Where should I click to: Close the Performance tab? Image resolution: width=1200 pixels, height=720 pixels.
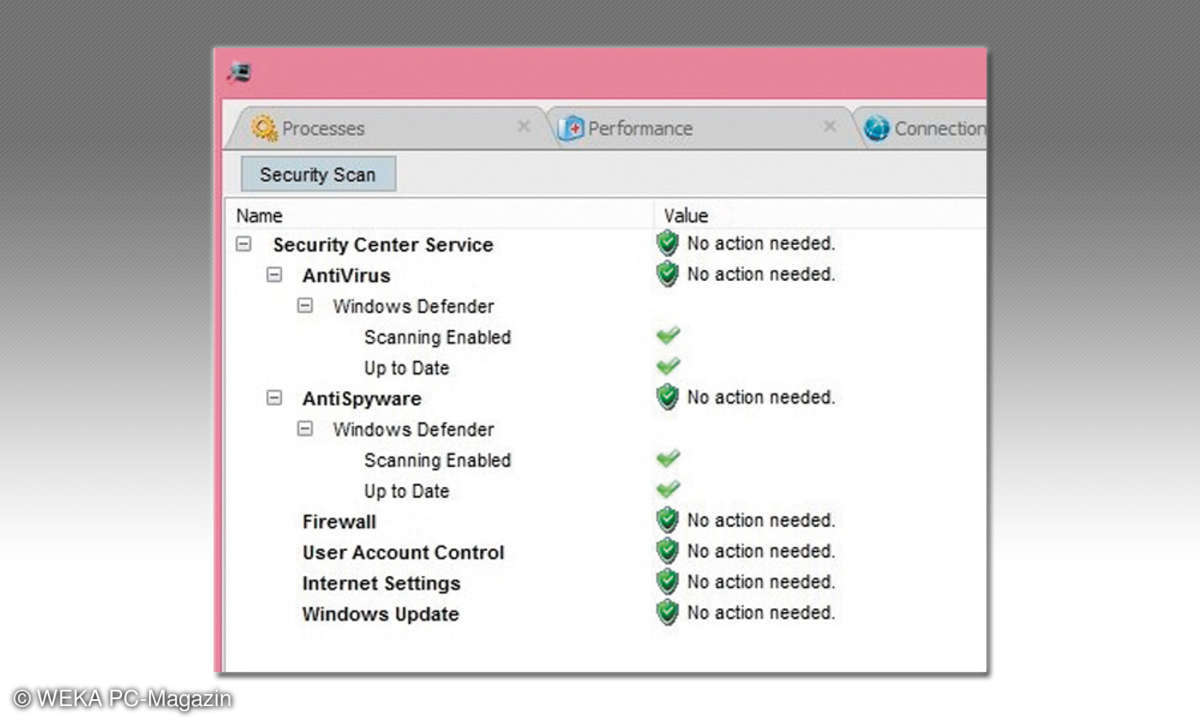[x=829, y=127]
